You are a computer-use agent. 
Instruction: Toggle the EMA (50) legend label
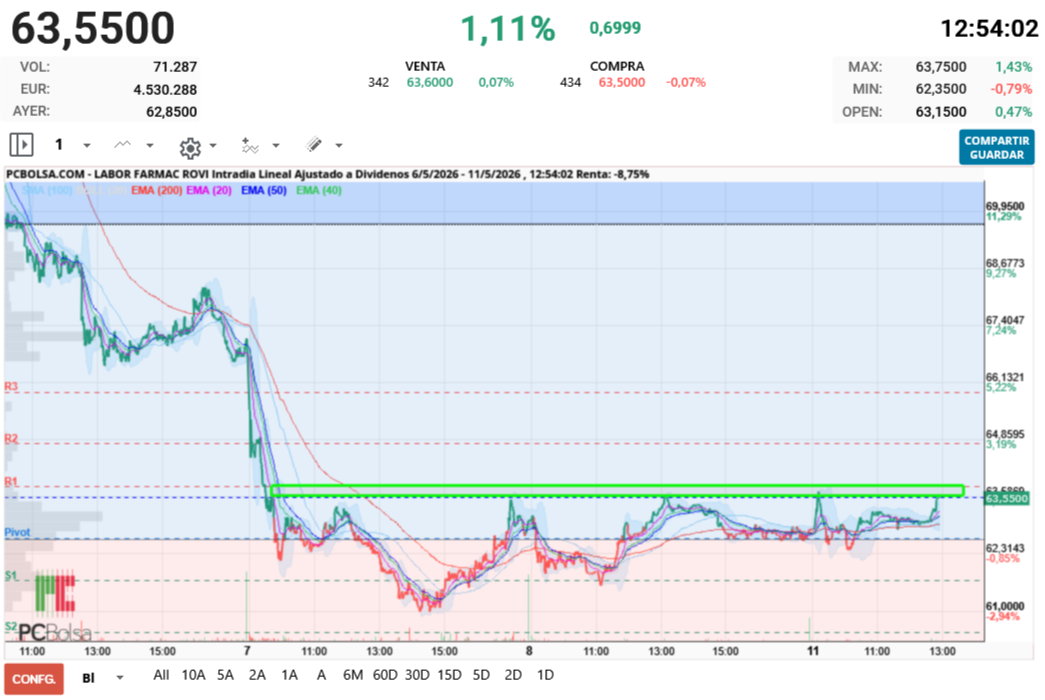click(x=264, y=190)
